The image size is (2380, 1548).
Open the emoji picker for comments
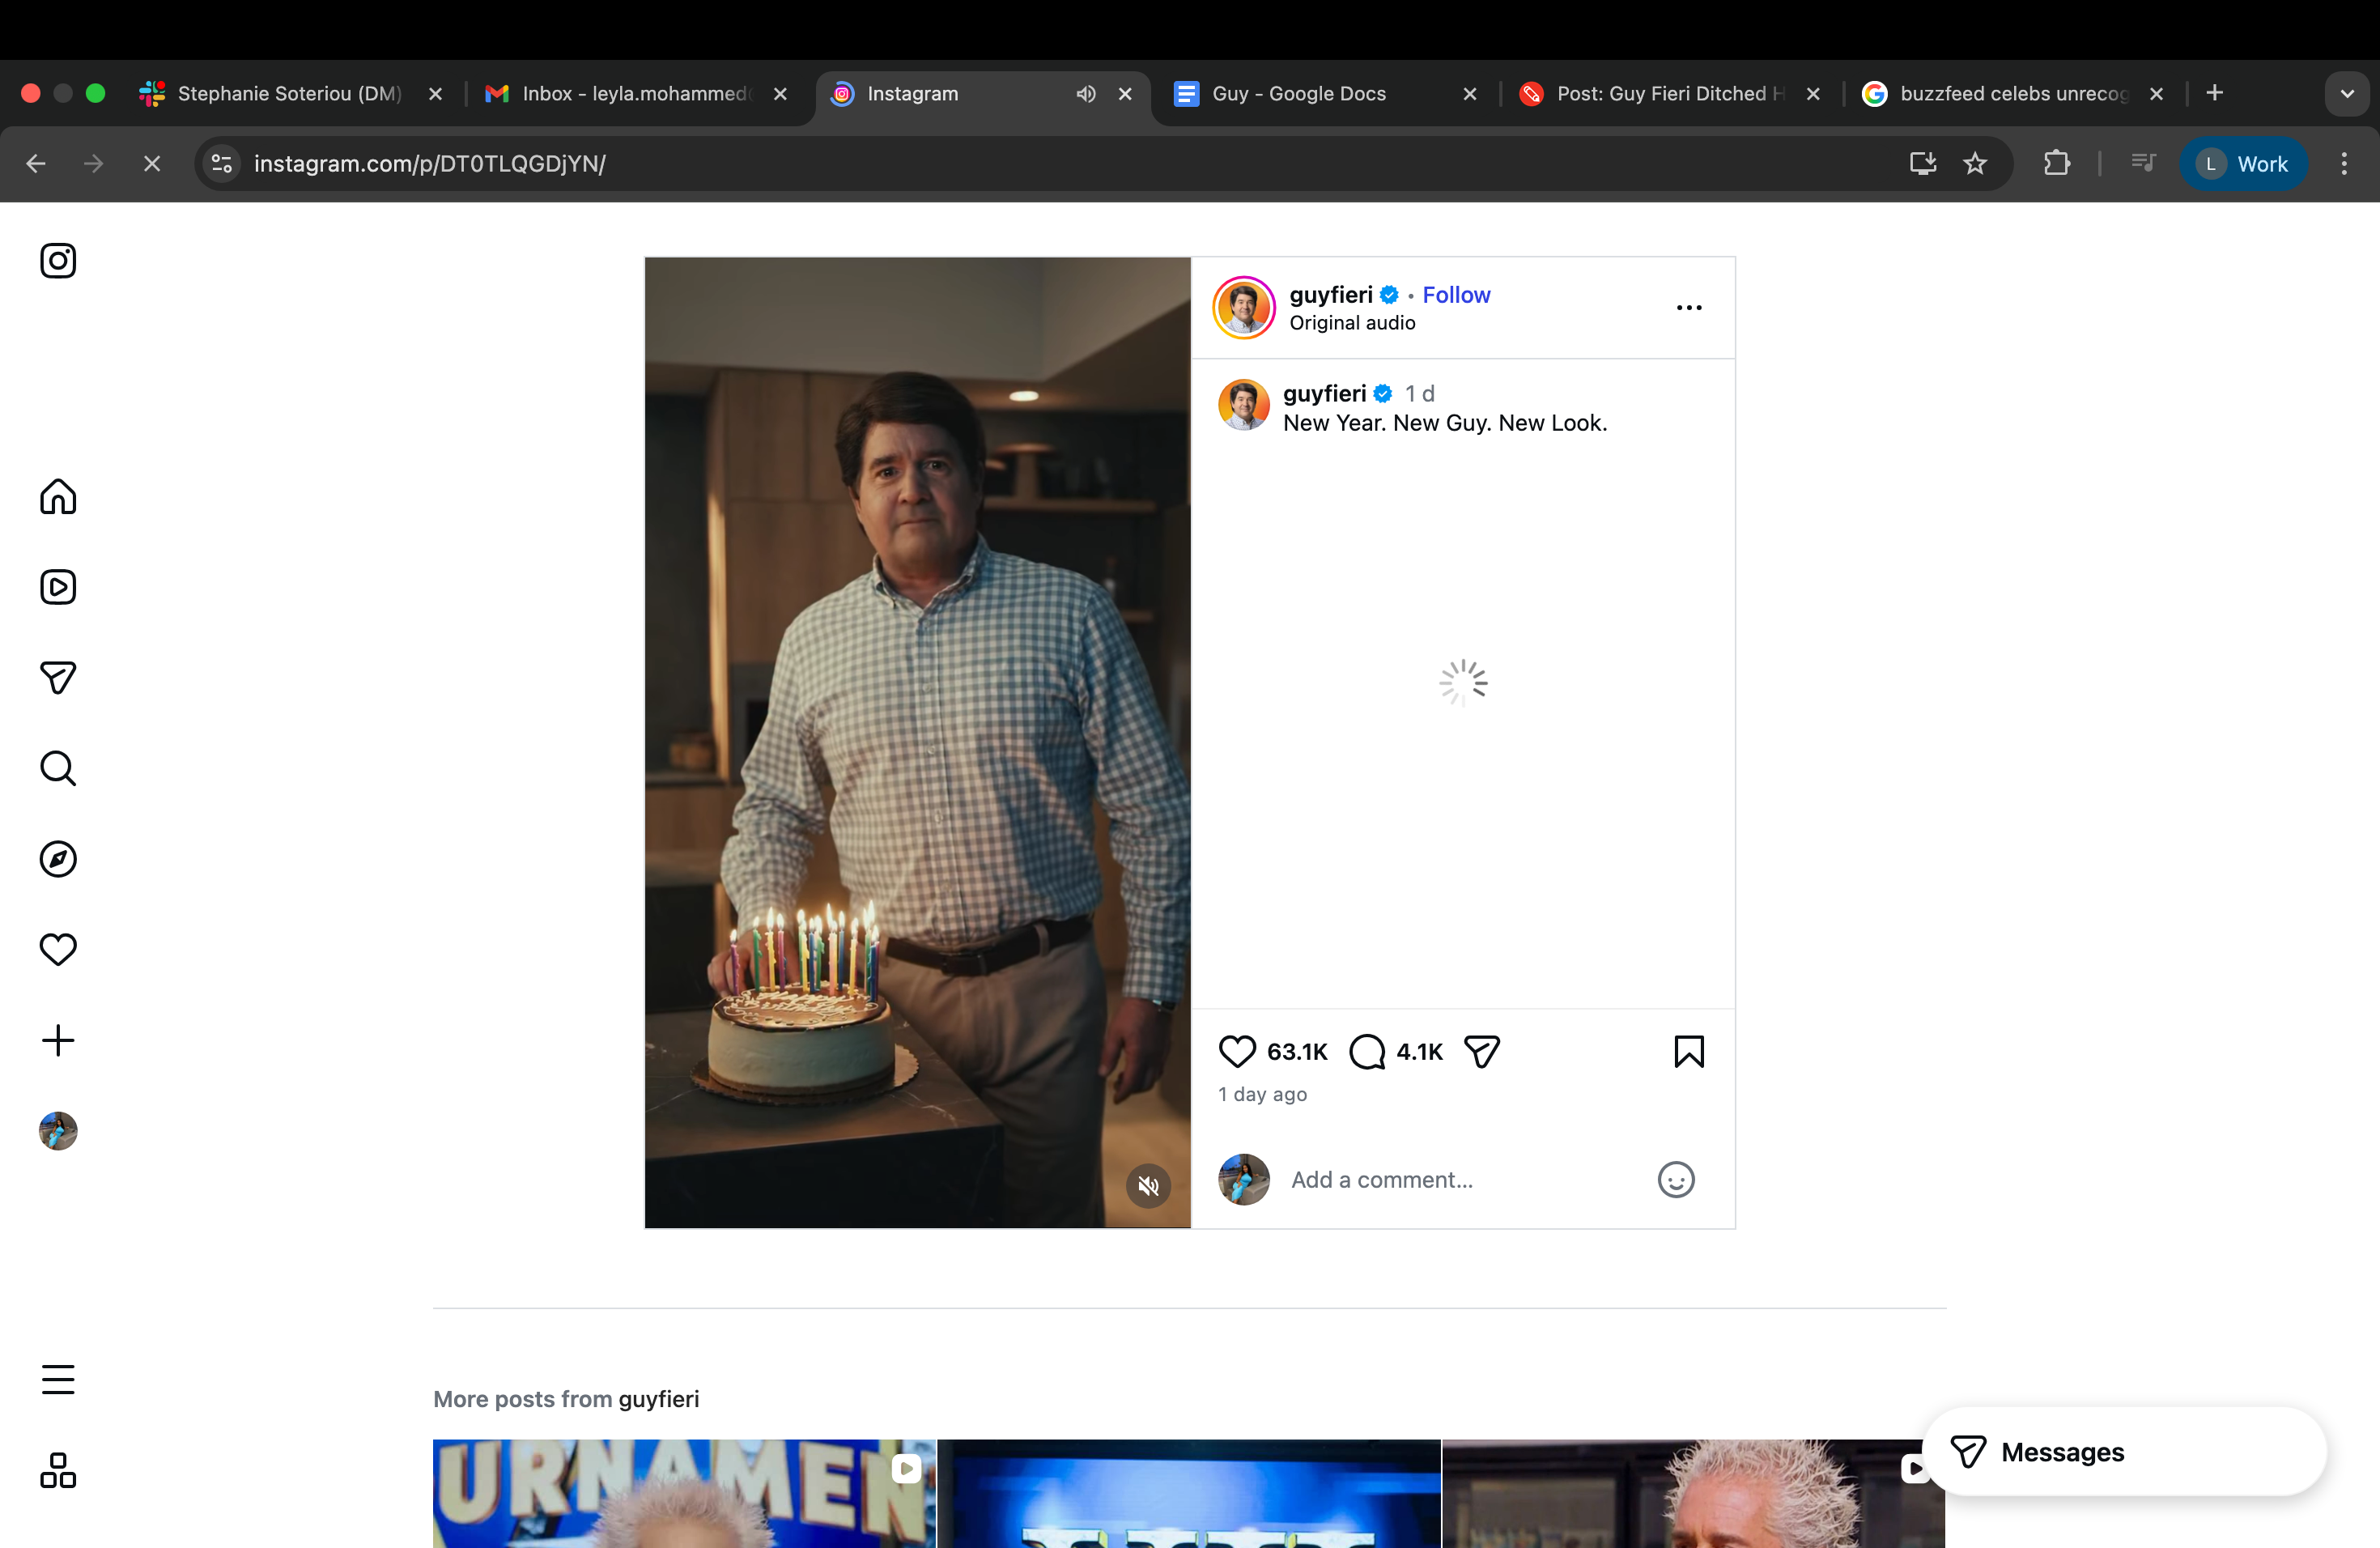pyautogui.click(x=1676, y=1180)
